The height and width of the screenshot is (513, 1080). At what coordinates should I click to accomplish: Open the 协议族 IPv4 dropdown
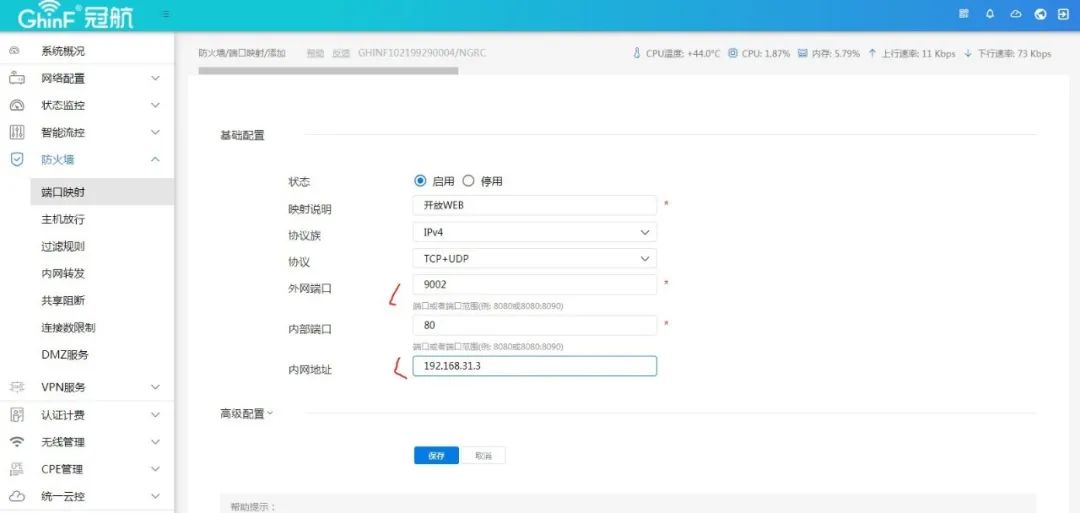(534, 232)
